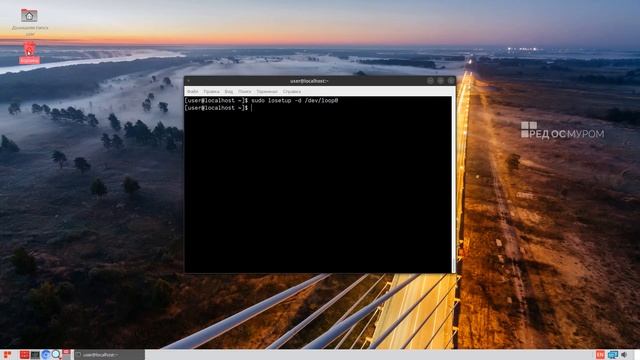Open the home folder desktop icon

(29, 16)
